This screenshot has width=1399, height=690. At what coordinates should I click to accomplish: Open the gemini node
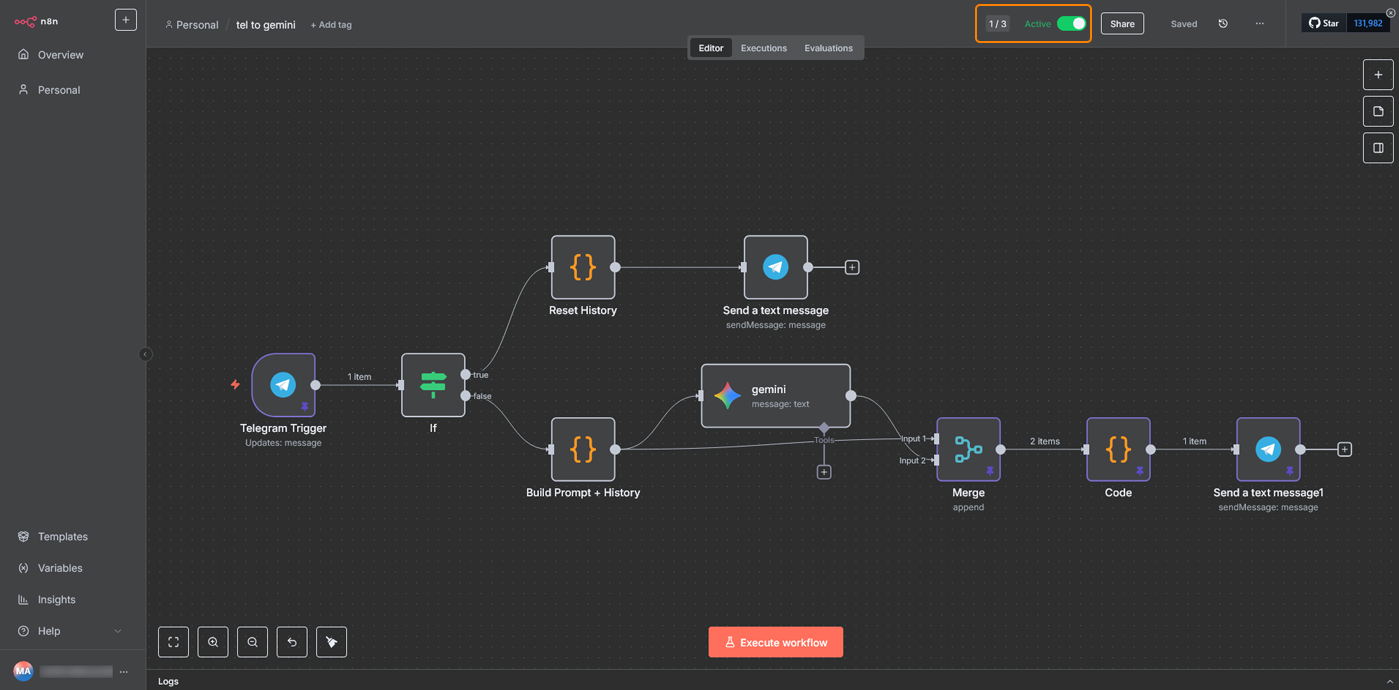[775, 396]
